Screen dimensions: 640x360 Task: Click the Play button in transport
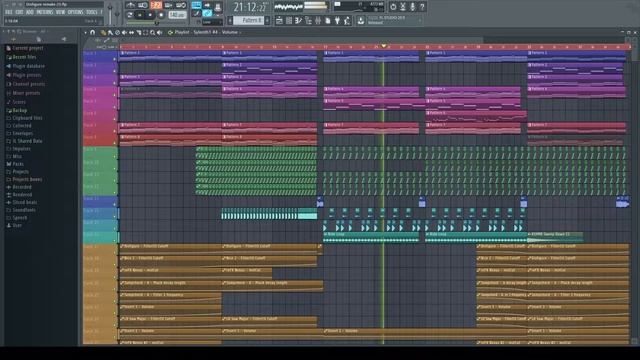pyautogui.click(x=140, y=15)
